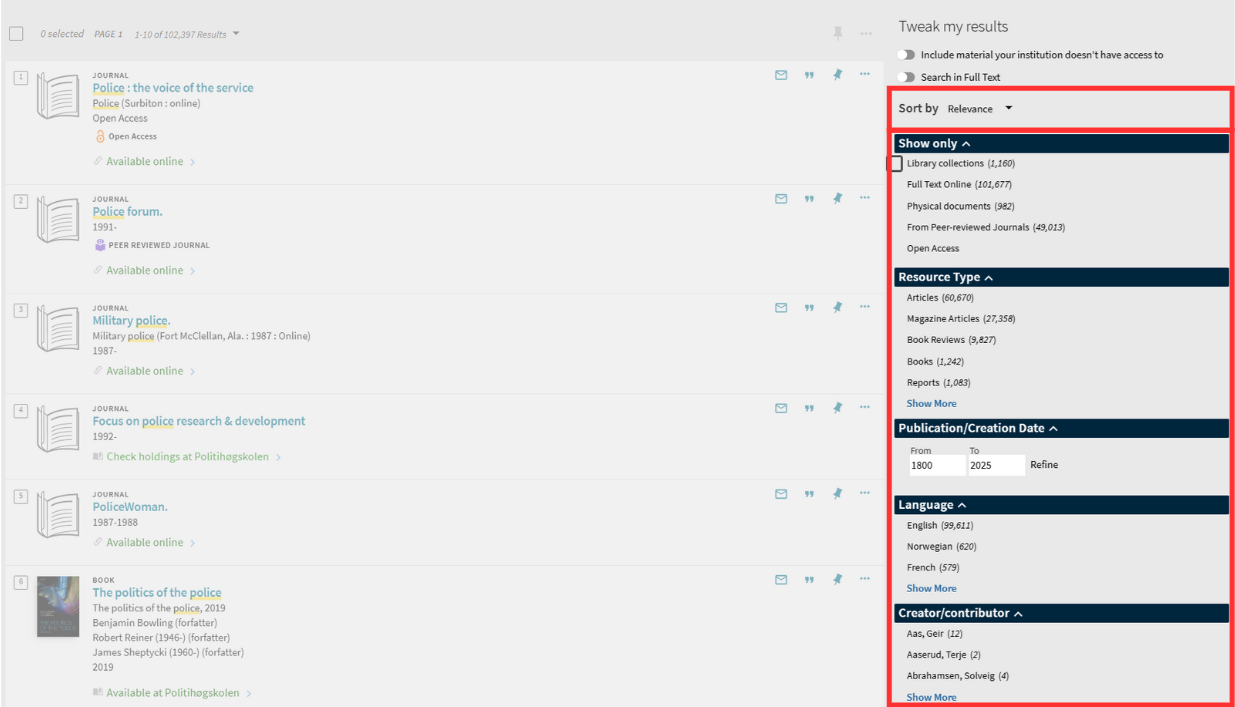Filter by Full Text Online

click(959, 184)
